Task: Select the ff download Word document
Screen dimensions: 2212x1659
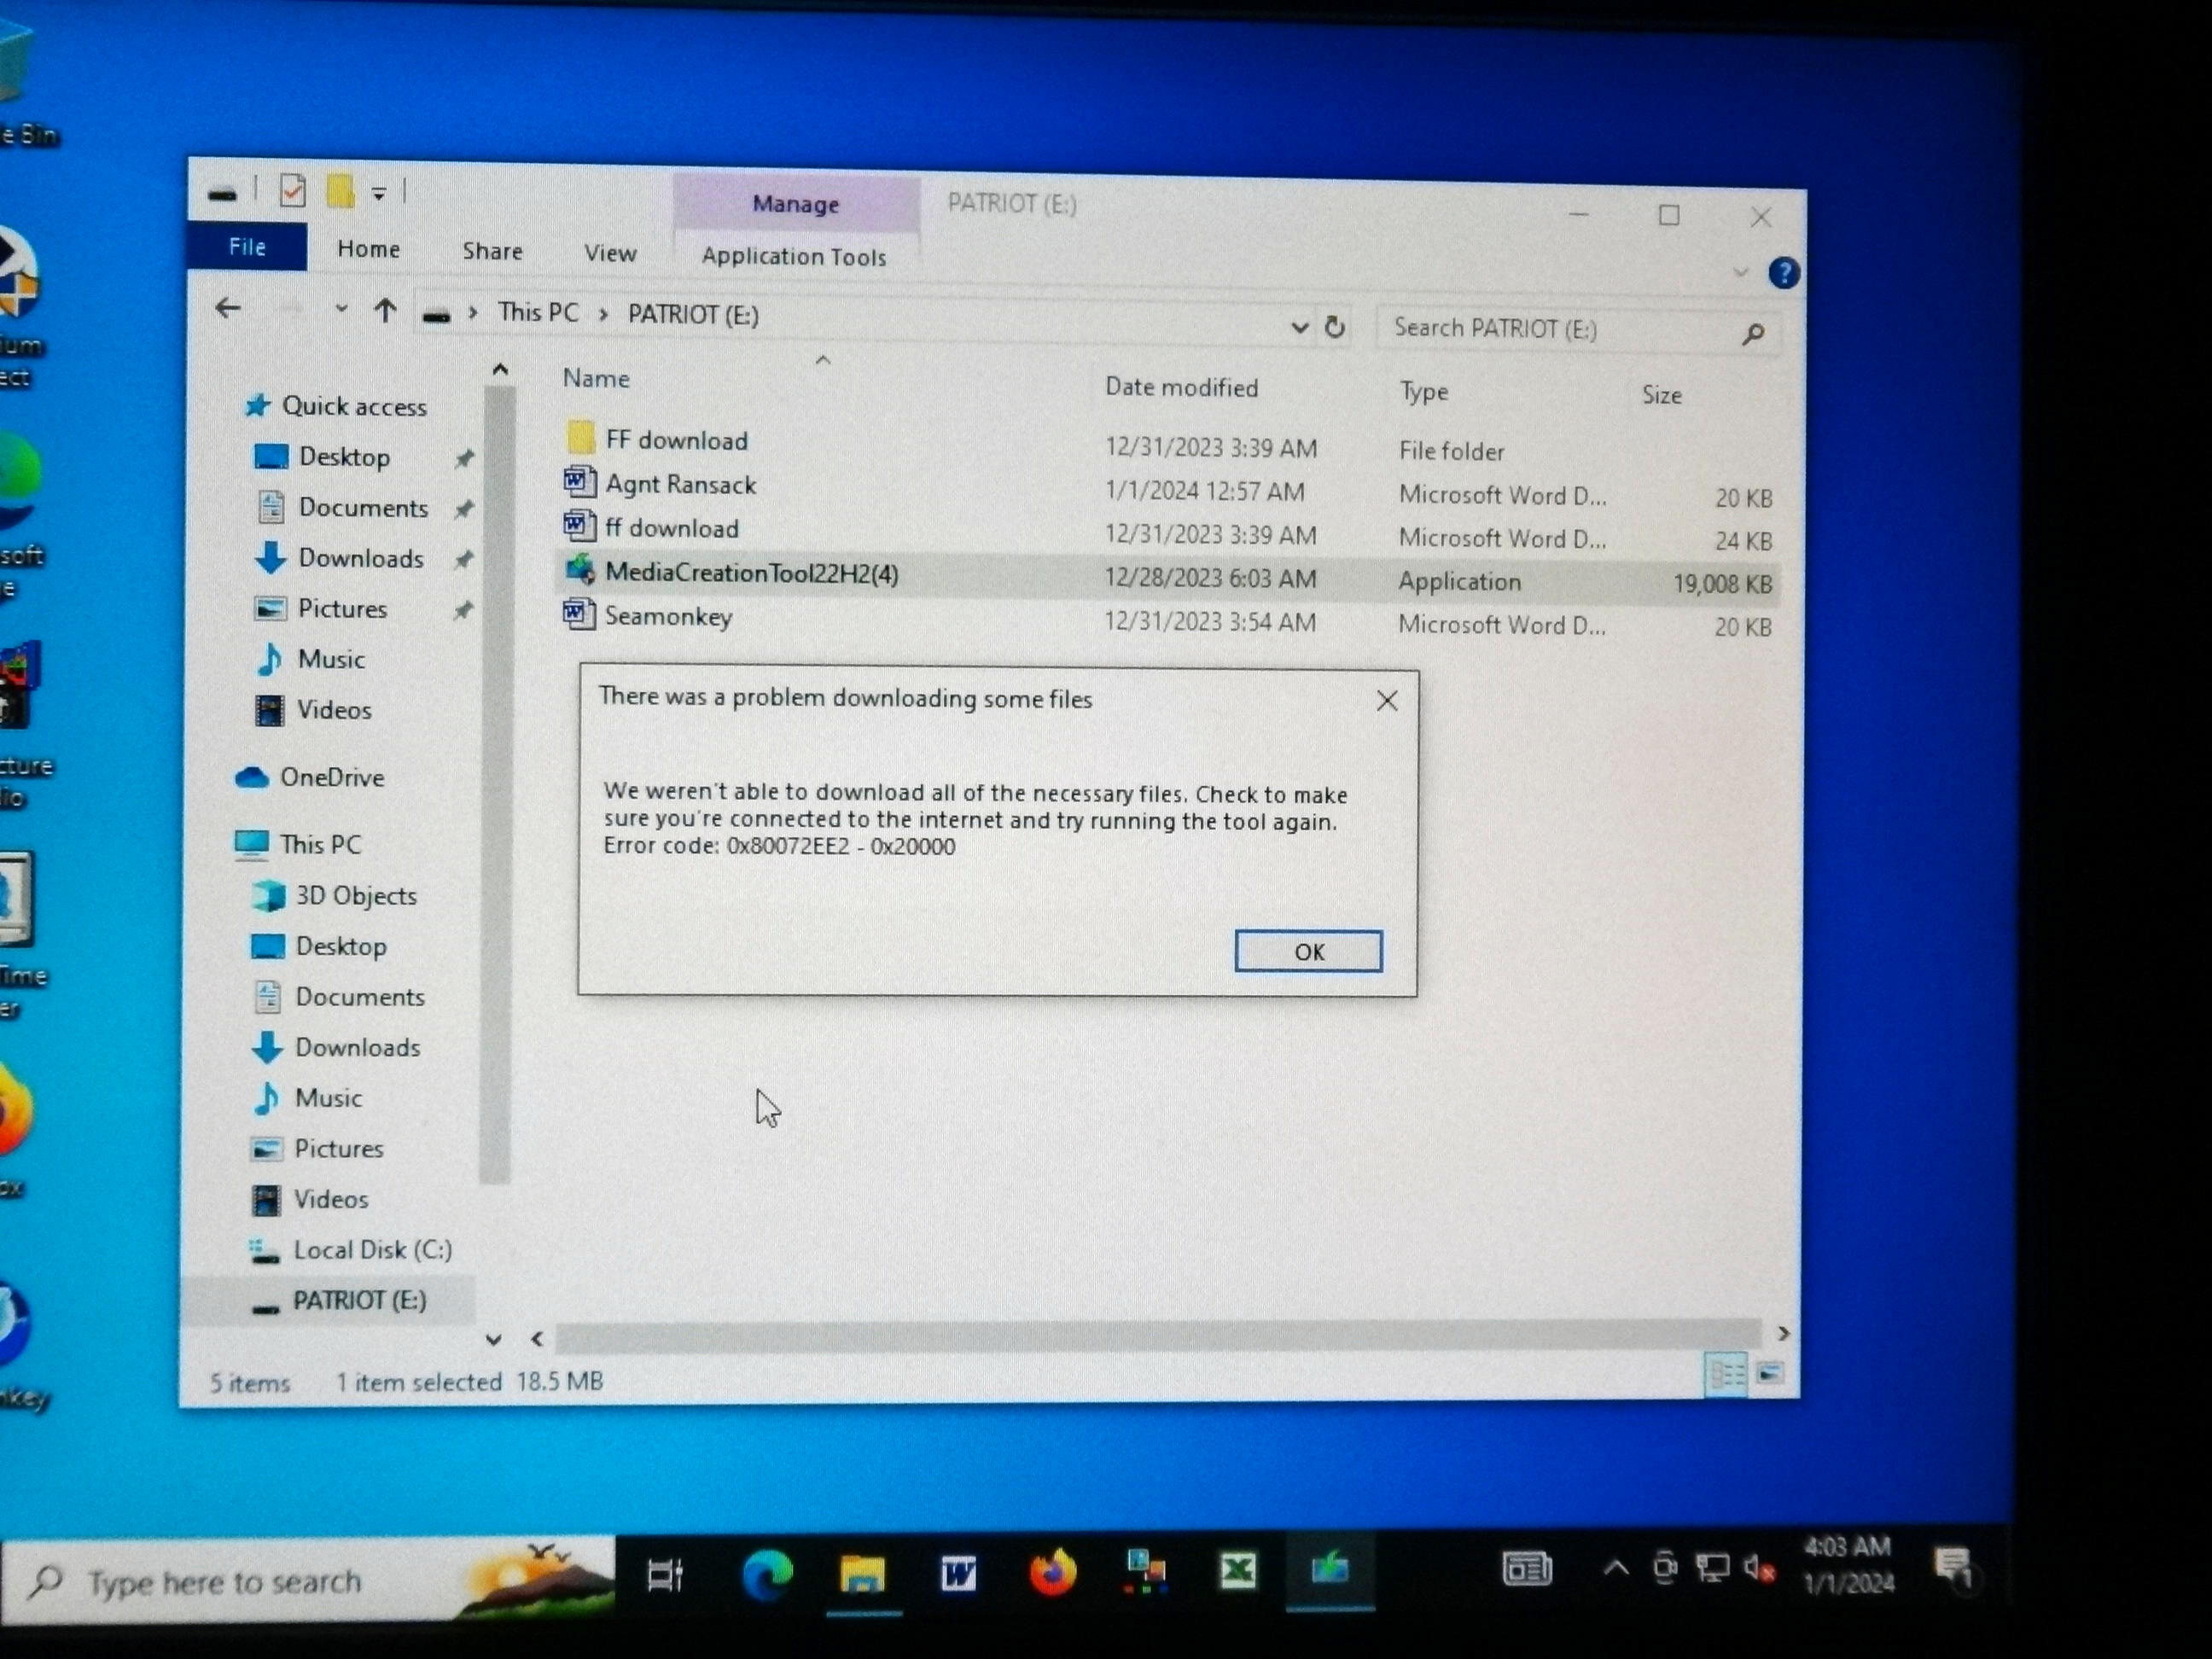Action: [671, 528]
